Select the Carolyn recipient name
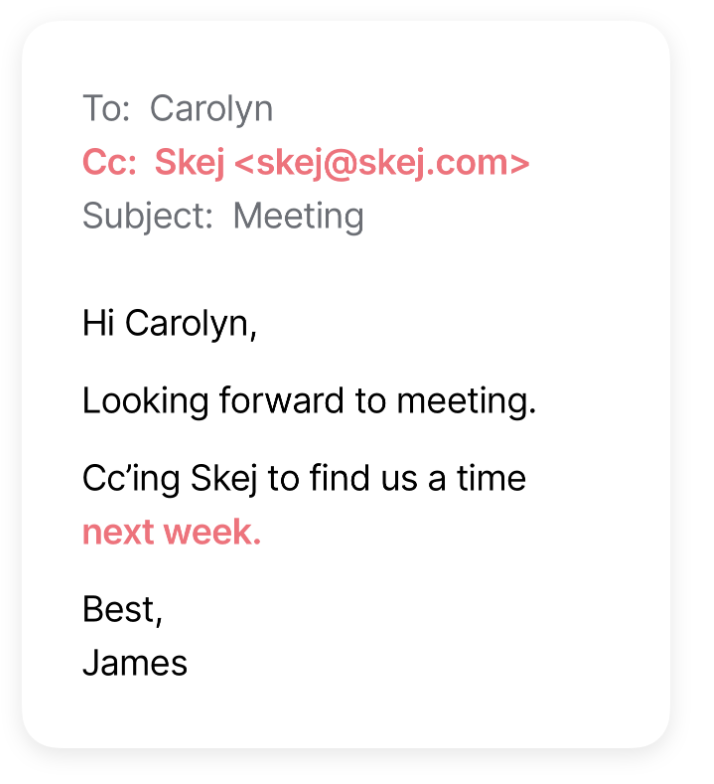 click(212, 110)
